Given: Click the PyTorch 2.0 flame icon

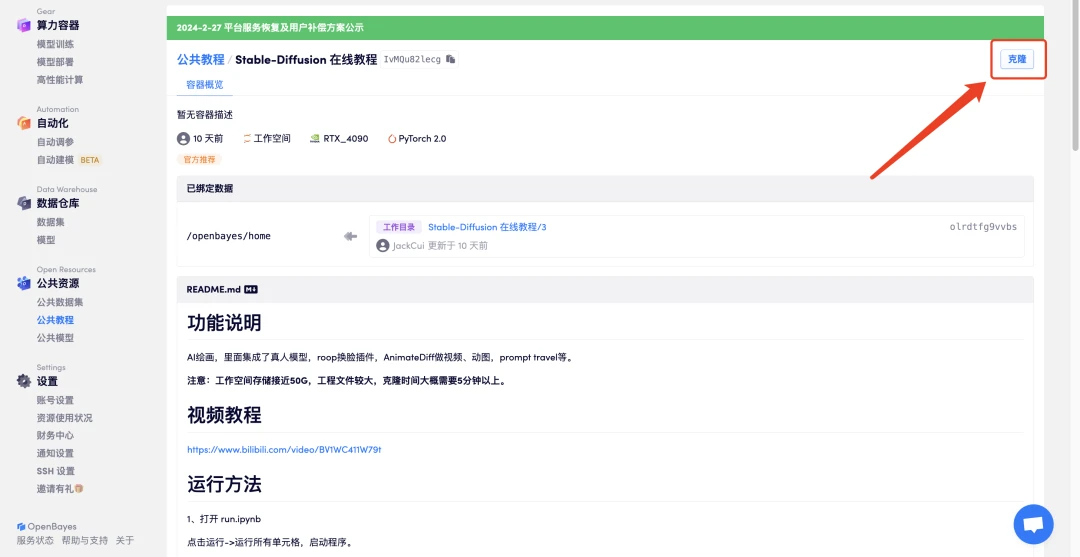Looking at the screenshot, I should point(392,138).
